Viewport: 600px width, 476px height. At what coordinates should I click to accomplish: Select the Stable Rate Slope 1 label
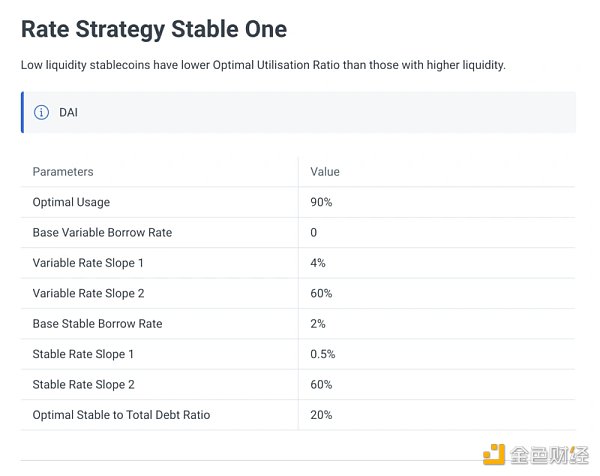(x=83, y=354)
